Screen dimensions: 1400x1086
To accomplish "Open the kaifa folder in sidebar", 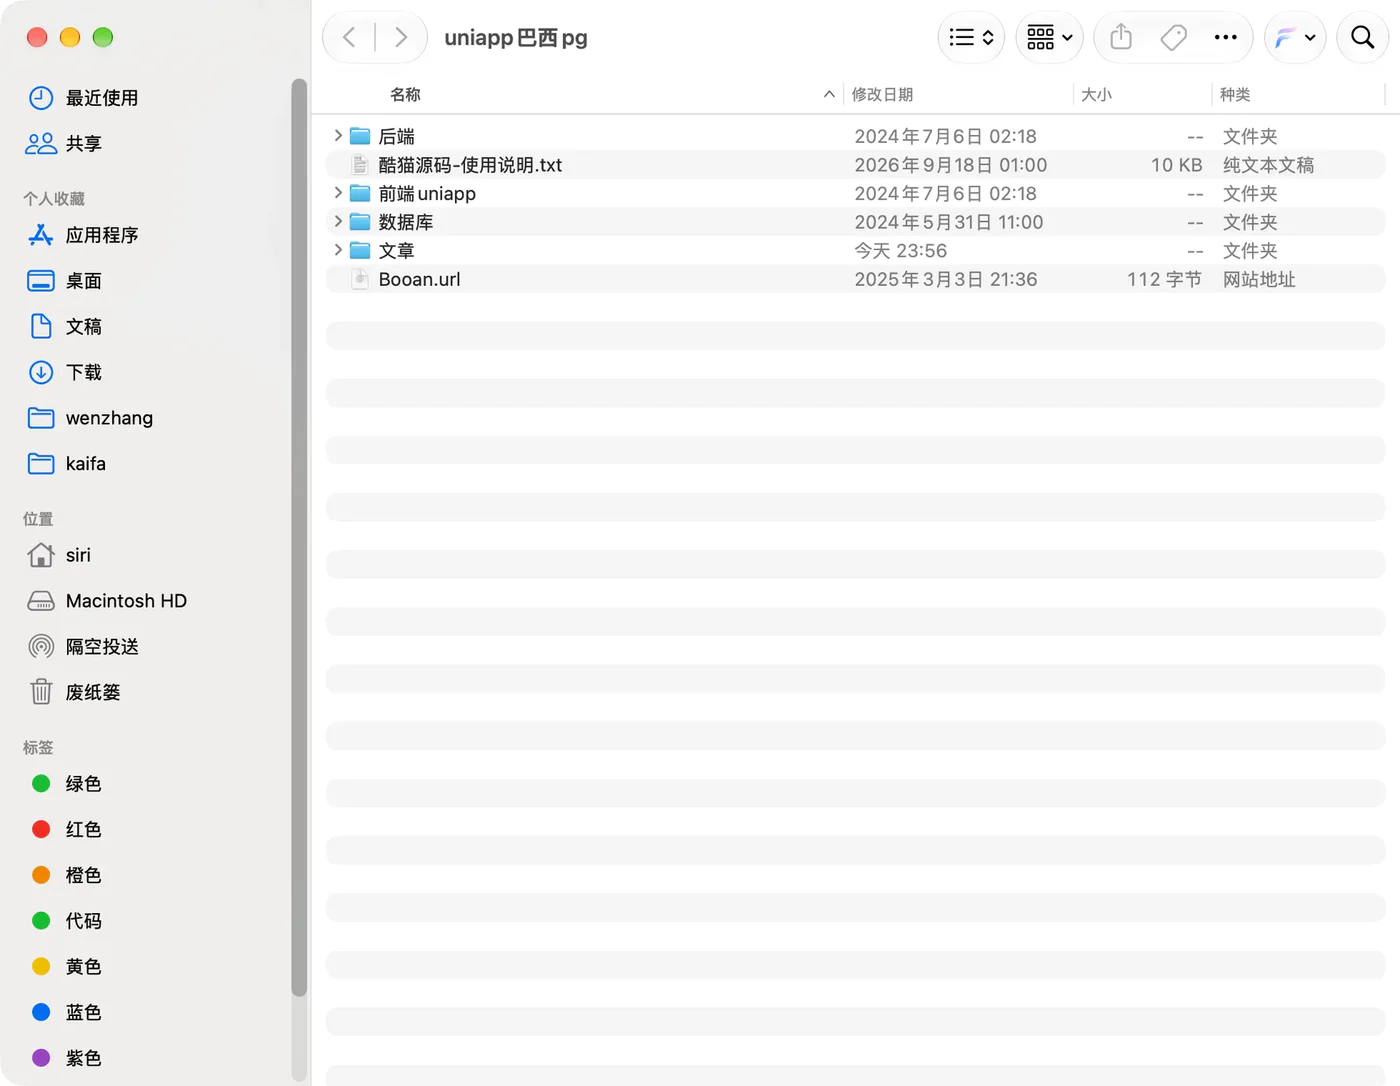I will (68, 464).
